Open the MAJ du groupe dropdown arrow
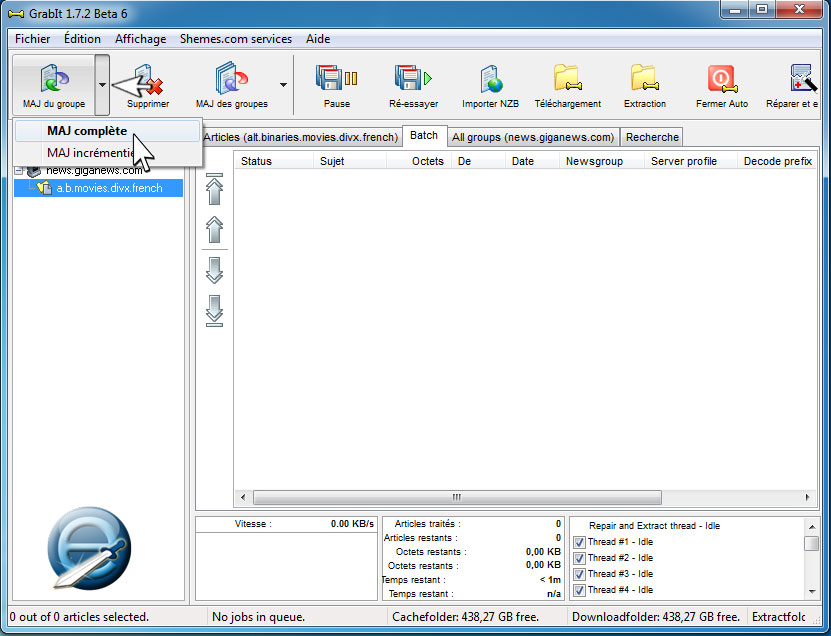 click(102, 85)
